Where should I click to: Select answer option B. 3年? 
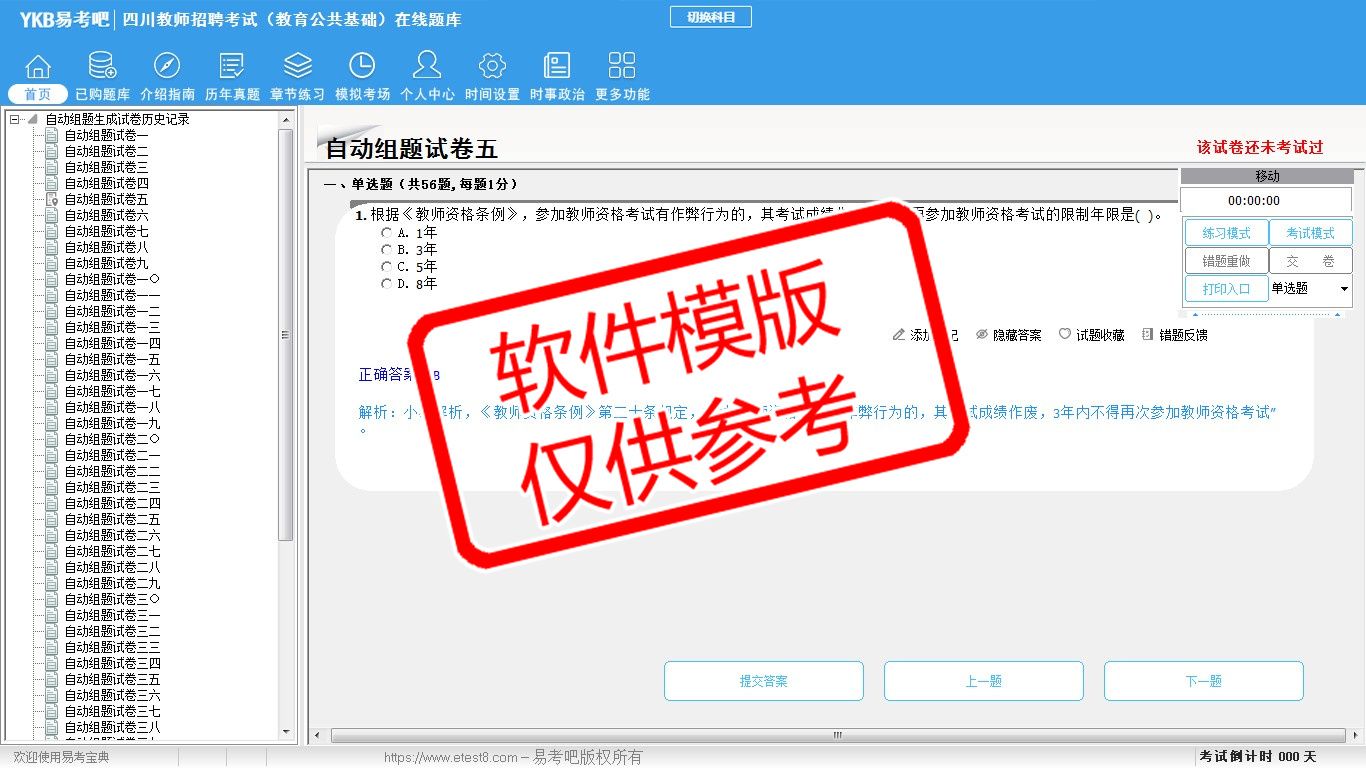[x=387, y=250]
